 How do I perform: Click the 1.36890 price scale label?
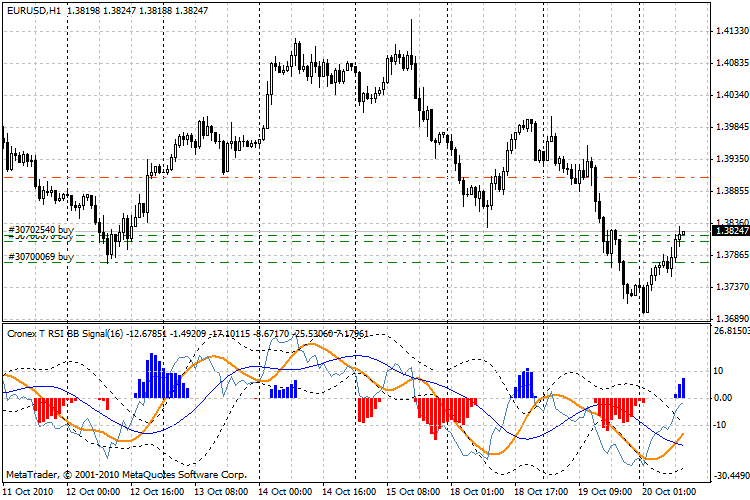[729, 318]
